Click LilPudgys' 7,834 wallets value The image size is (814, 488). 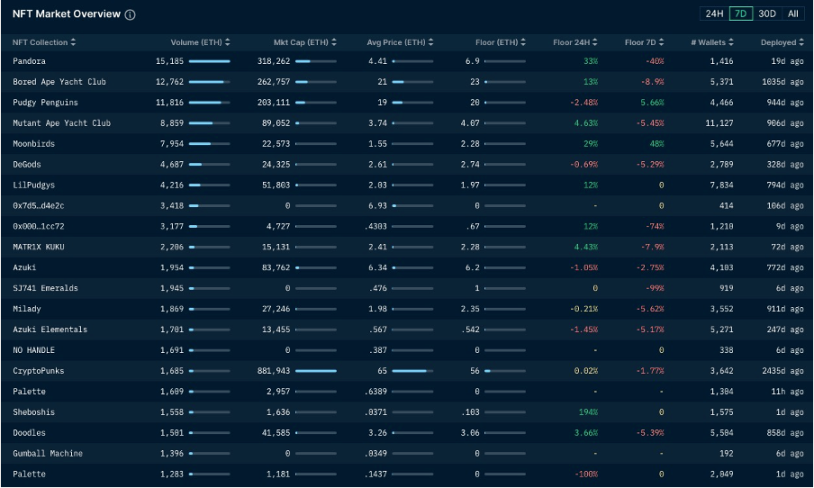[x=722, y=185]
